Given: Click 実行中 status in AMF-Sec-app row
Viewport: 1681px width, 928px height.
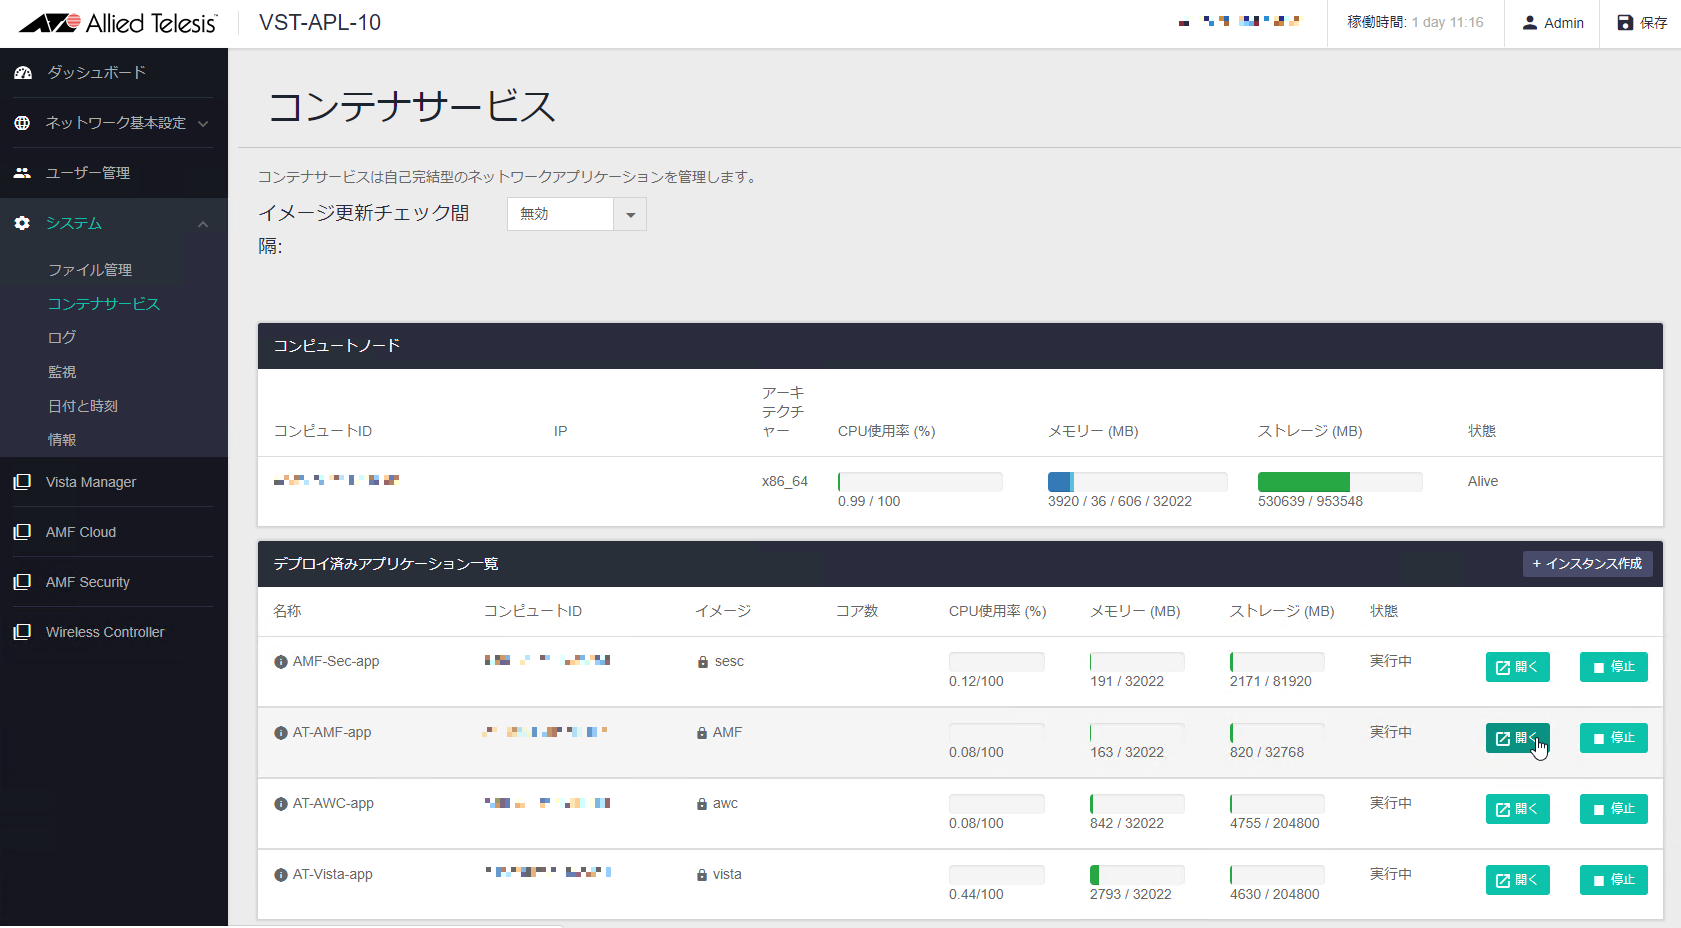Looking at the screenshot, I should coord(1391,662).
